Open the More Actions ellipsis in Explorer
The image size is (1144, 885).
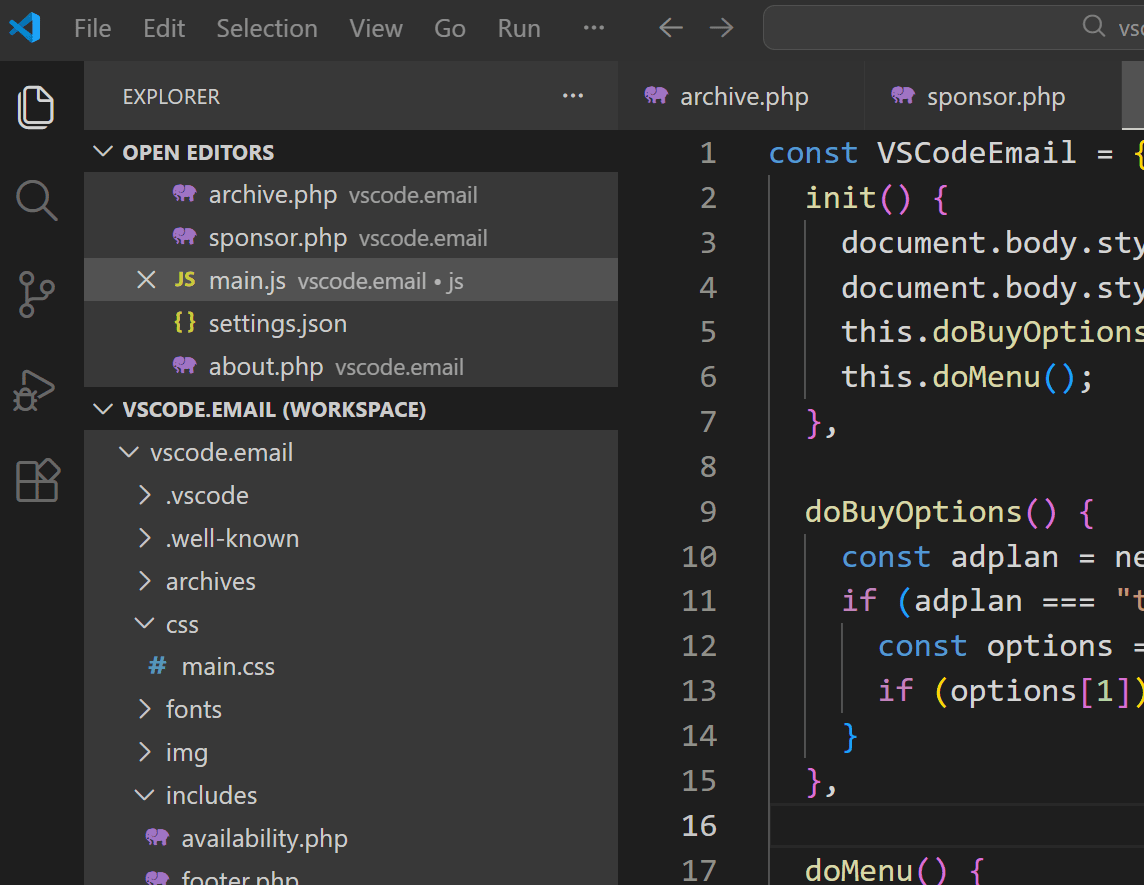click(x=572, y=95)
